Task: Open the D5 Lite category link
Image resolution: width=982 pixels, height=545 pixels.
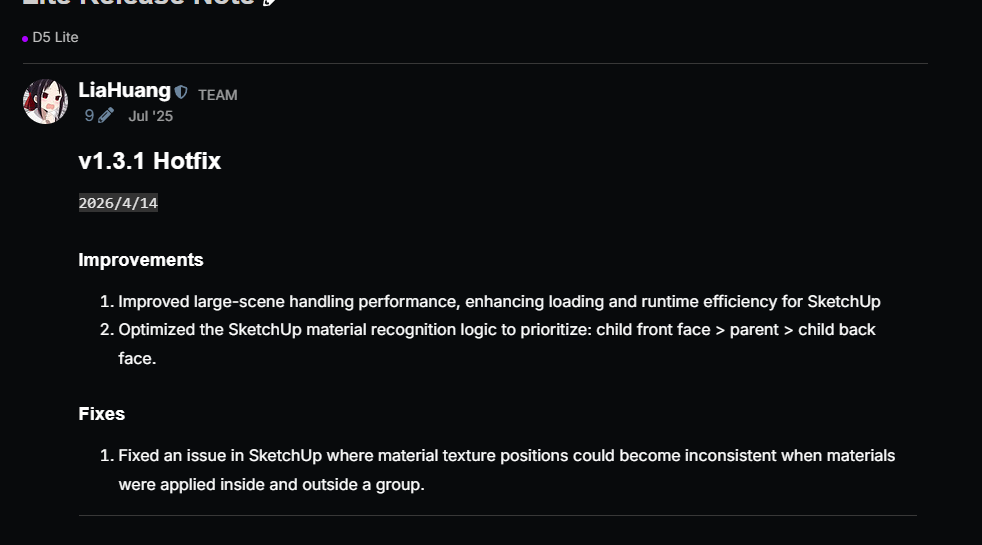Action: [55, 37]
